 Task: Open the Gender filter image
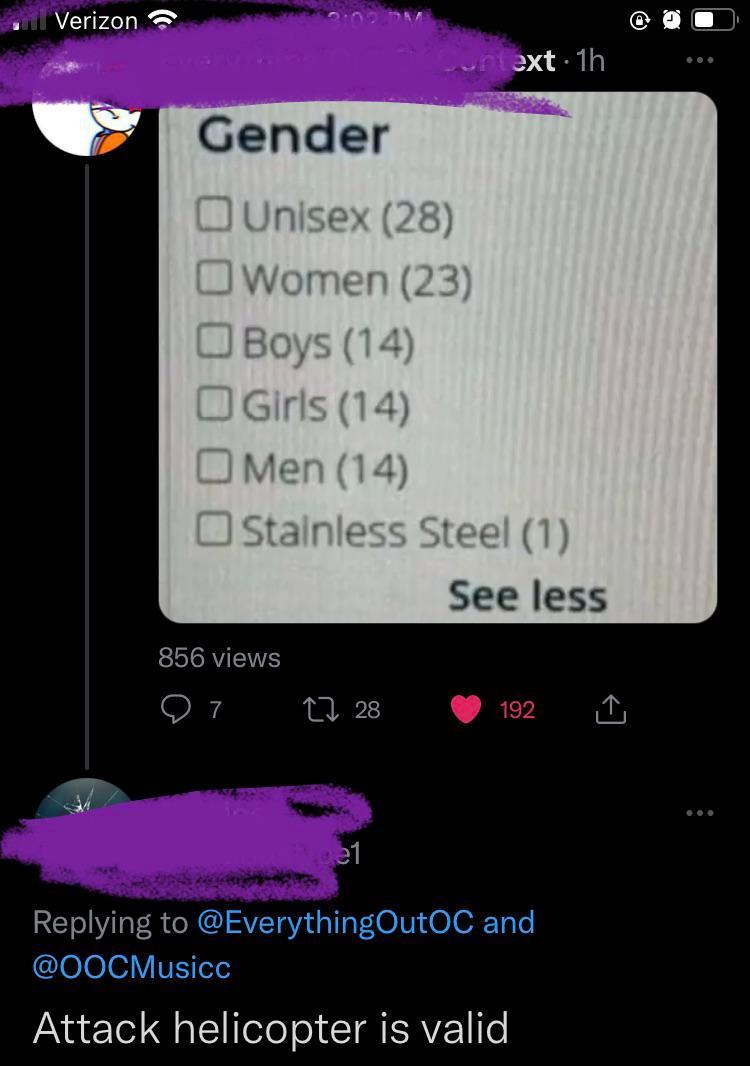pyautogui.click(x=438, y=358)
